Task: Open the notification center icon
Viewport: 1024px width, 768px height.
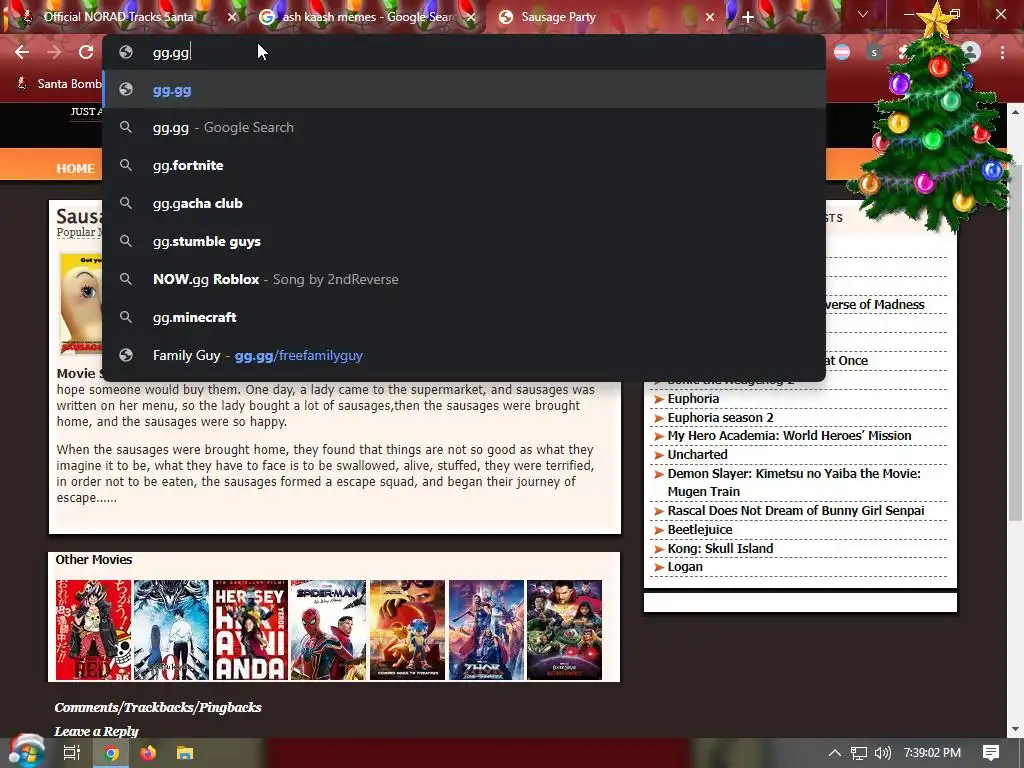Action: 991,753
